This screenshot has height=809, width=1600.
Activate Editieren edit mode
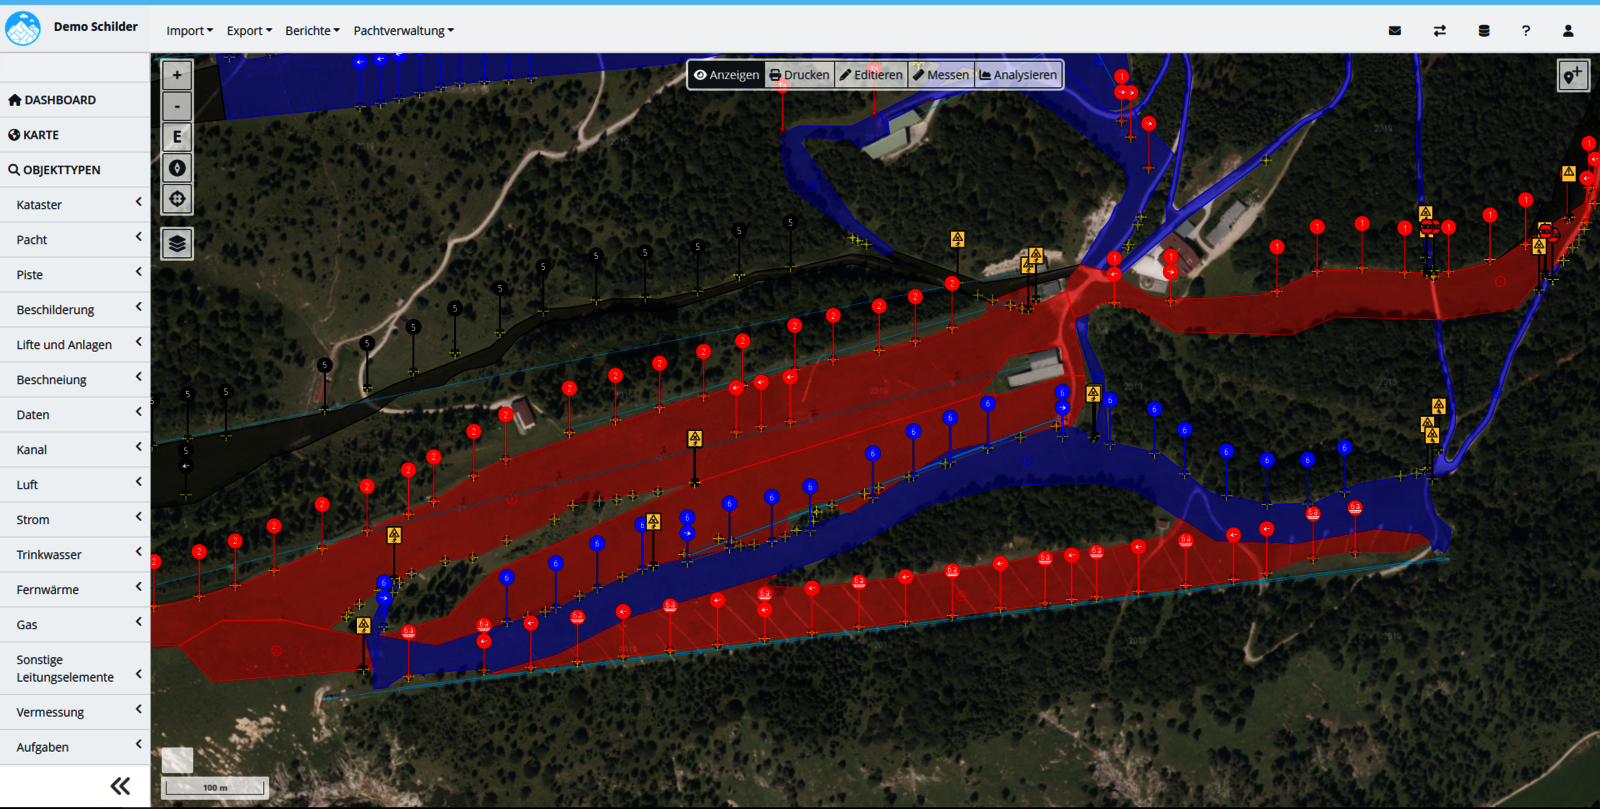point(871,75)
